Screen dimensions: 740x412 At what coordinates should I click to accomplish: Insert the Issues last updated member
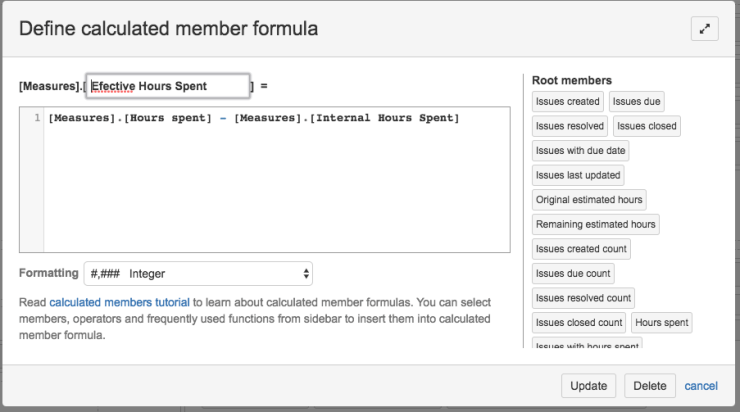click(578, 175)
